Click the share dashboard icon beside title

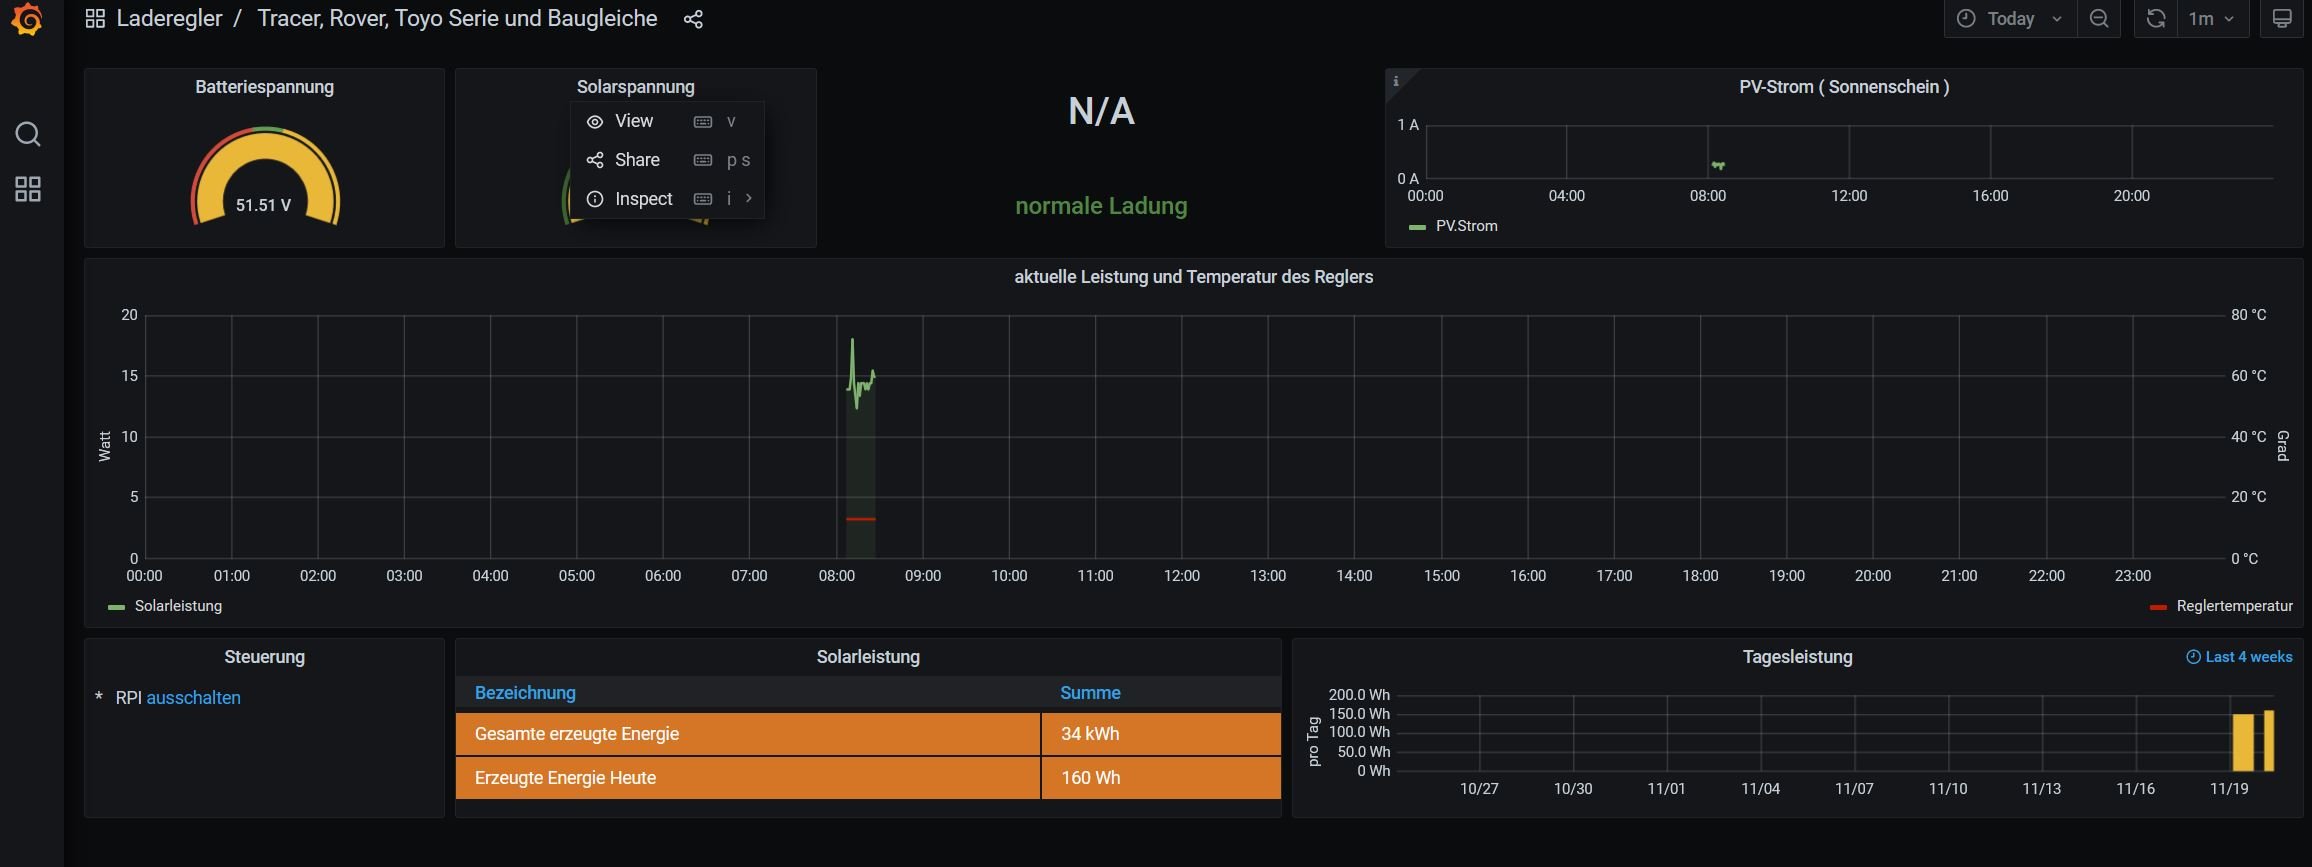(x=693, y=19)
